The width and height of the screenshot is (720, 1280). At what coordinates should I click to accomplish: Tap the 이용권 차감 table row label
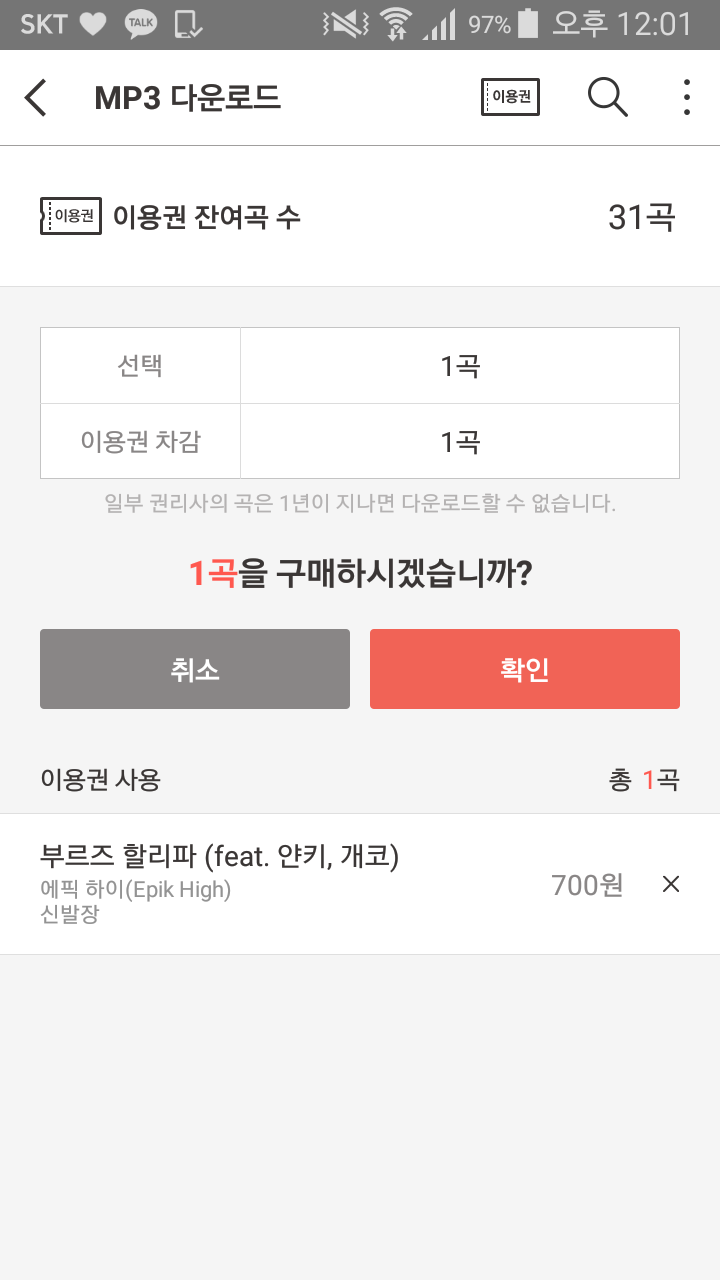point(140,441)
